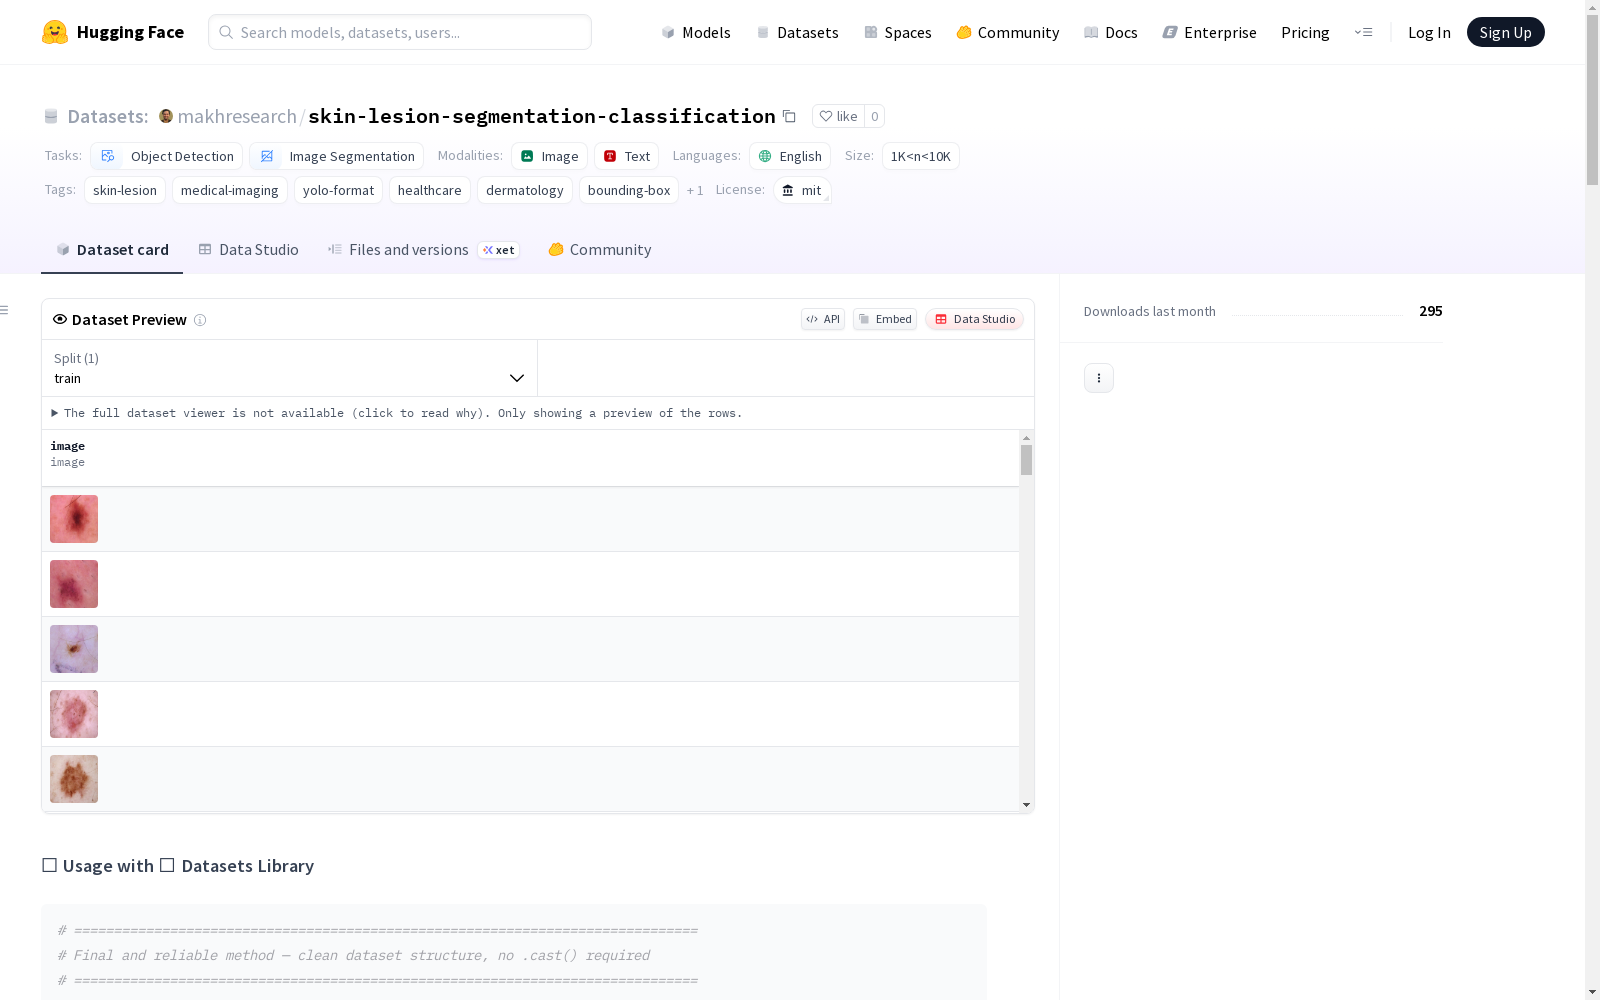
Task: Click the bounding-box tag
Action: coord(629,190)
